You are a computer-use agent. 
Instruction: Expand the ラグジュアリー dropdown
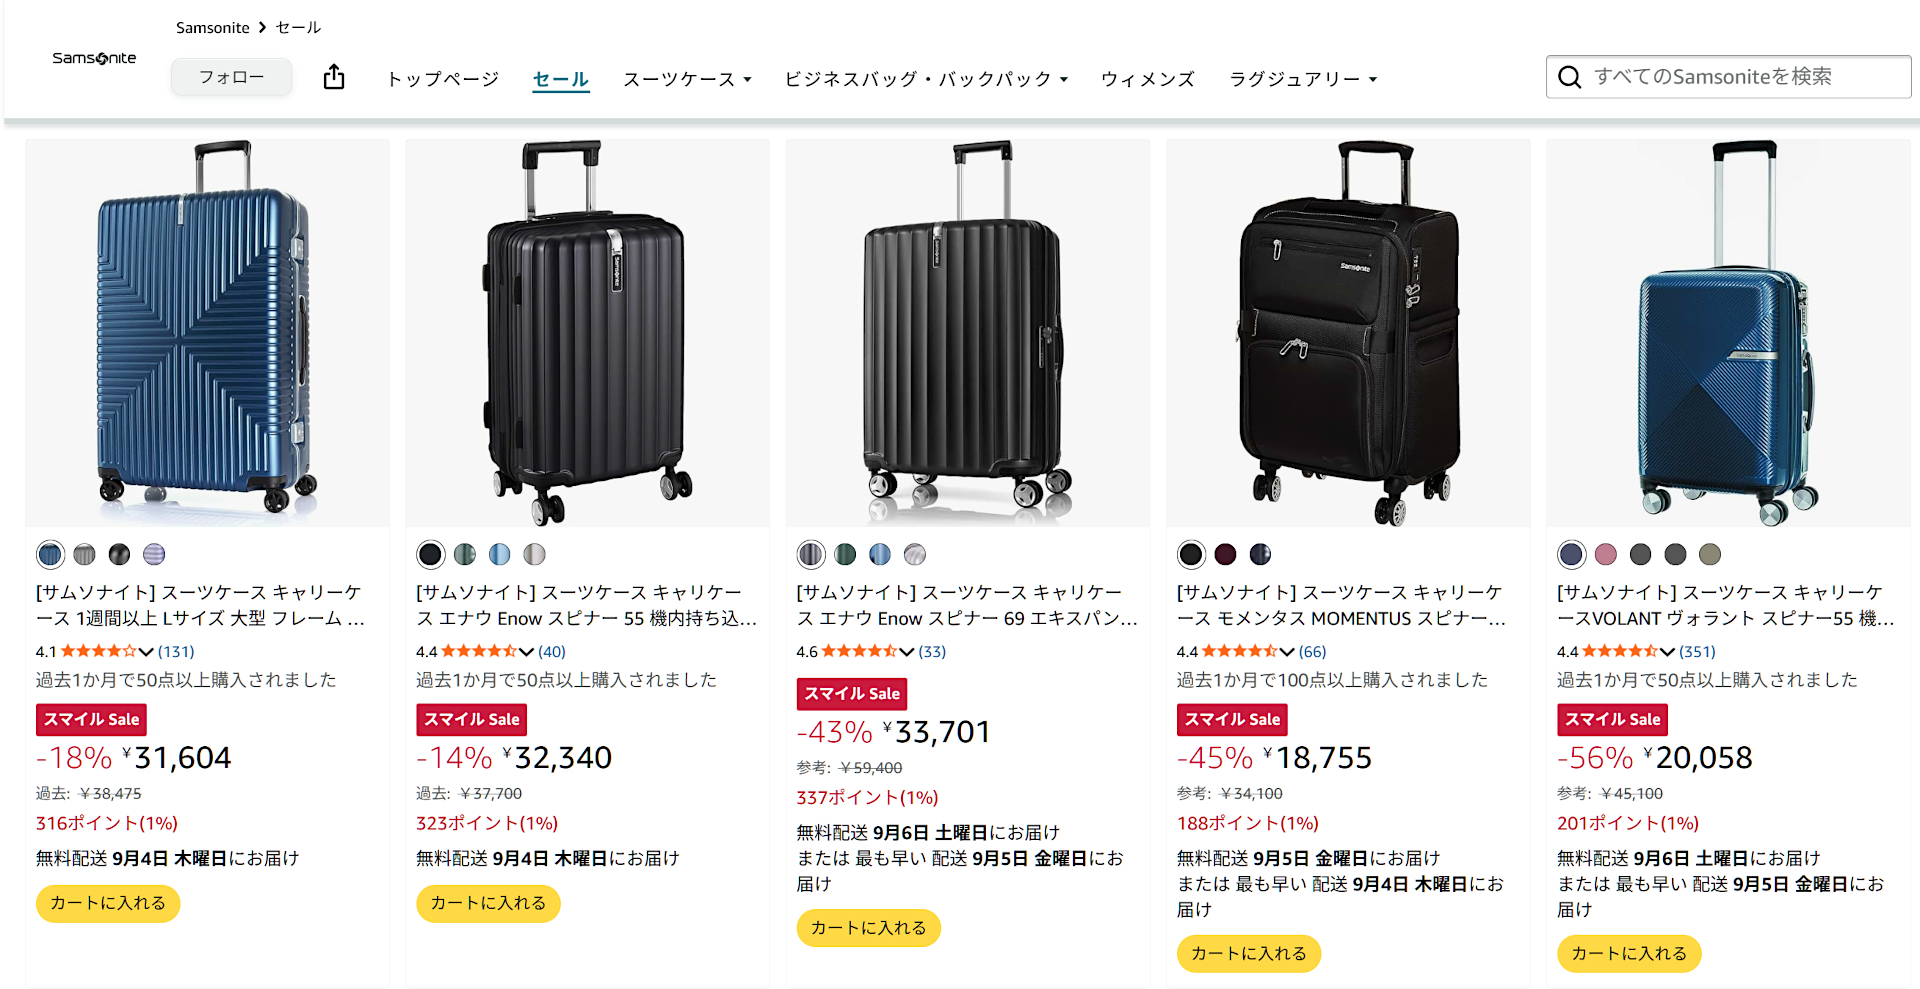click(x=1302, y=79)
